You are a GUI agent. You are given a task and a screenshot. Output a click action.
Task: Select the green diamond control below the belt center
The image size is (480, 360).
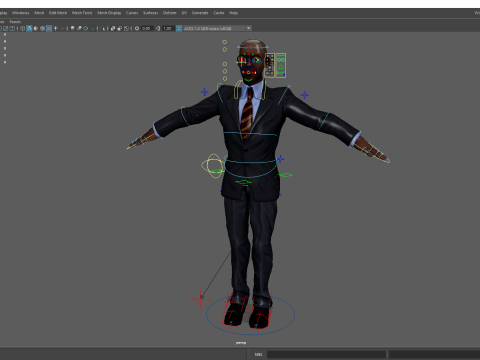244,182
